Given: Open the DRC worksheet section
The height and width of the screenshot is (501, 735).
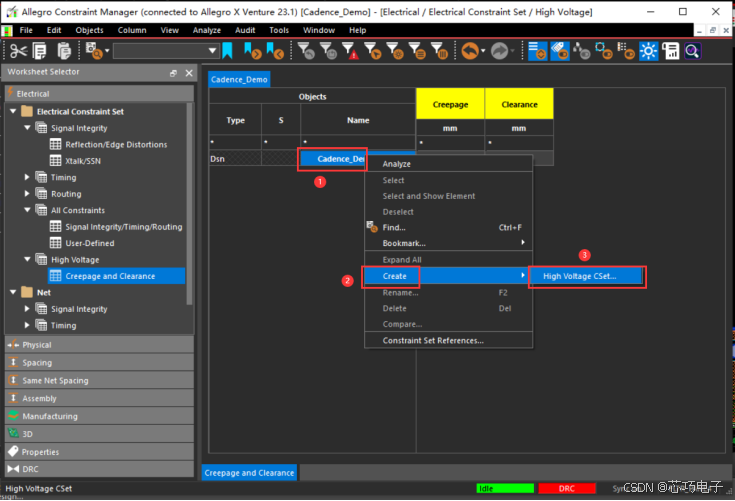Looking at the screenshot, I should [x=99, y=469].
